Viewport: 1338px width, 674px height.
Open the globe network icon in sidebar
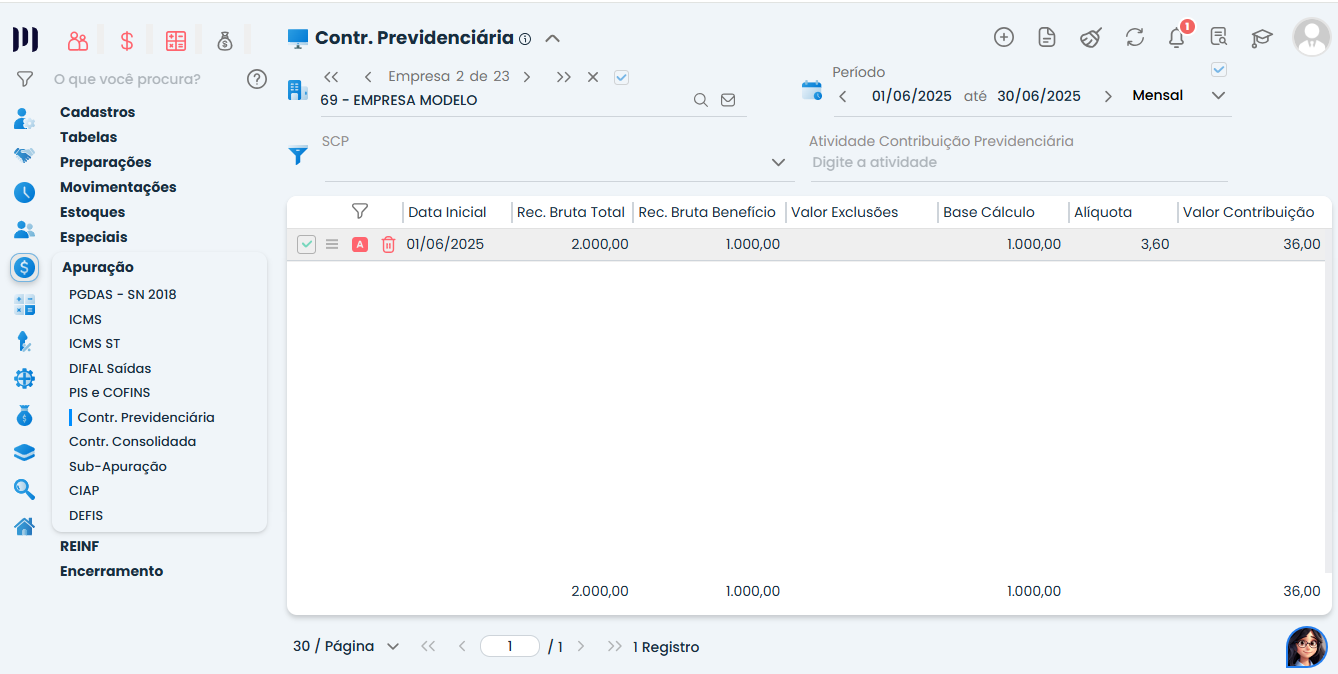[x=24, y=378]
